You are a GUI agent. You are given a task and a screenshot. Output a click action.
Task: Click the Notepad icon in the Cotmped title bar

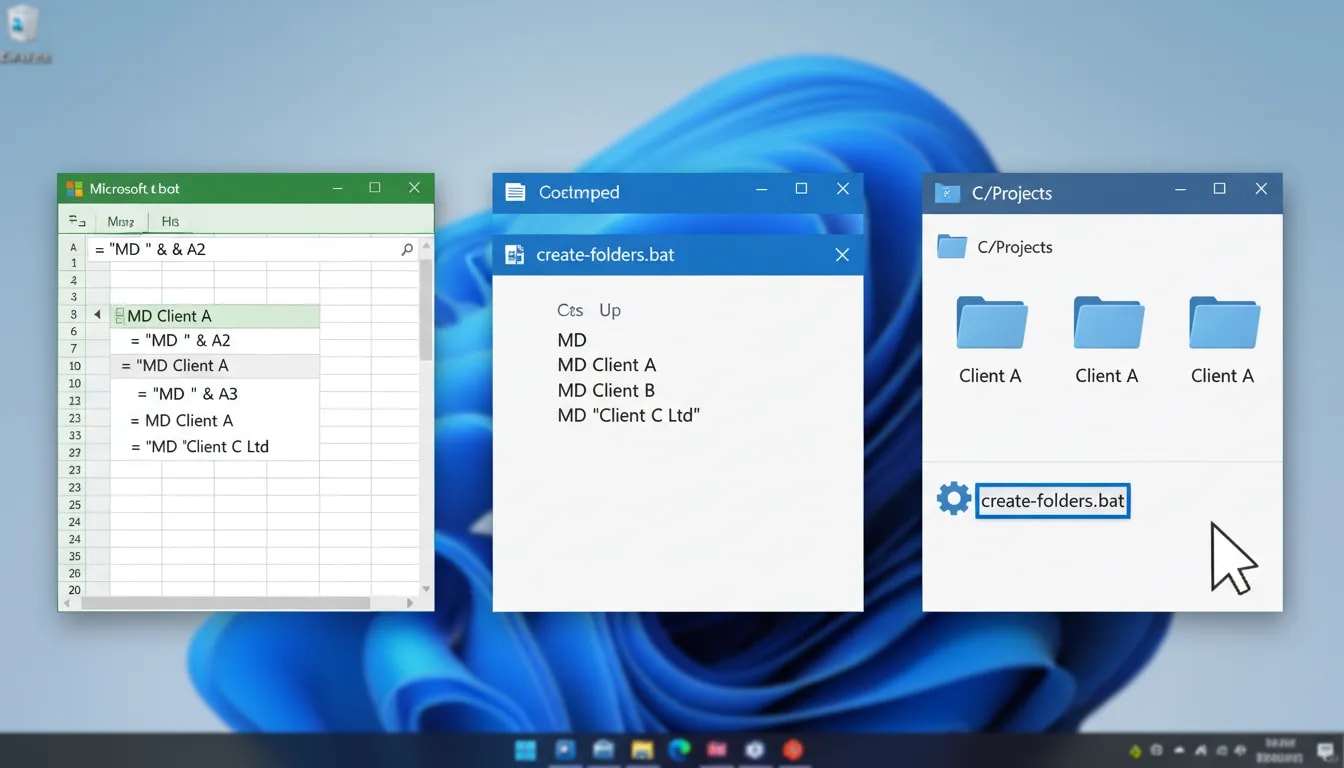coord(515,191)
